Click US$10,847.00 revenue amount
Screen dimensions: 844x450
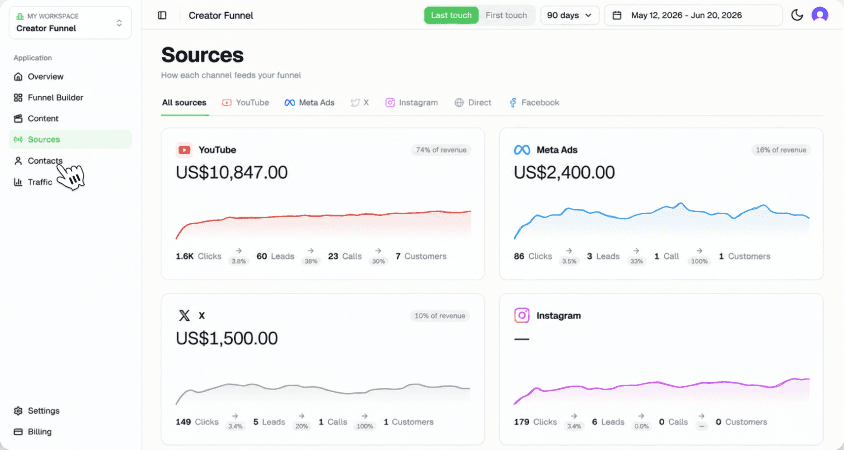pos(232,172)
